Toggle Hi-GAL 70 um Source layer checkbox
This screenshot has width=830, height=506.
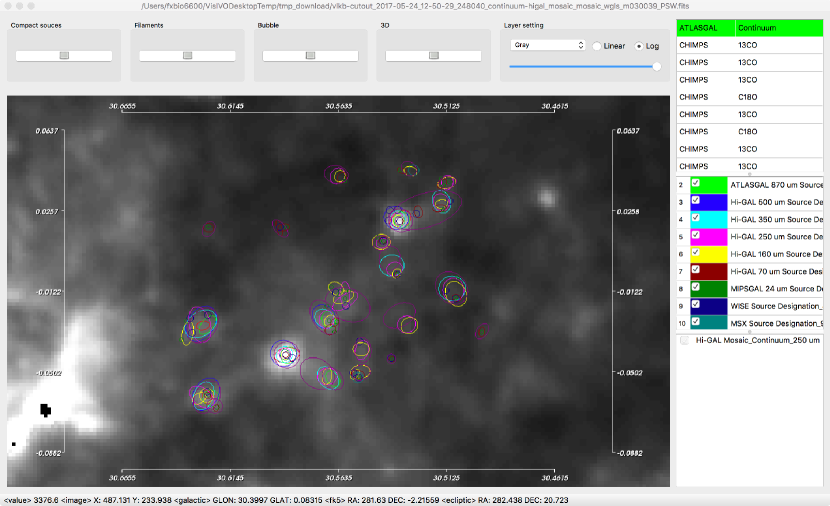696,269
